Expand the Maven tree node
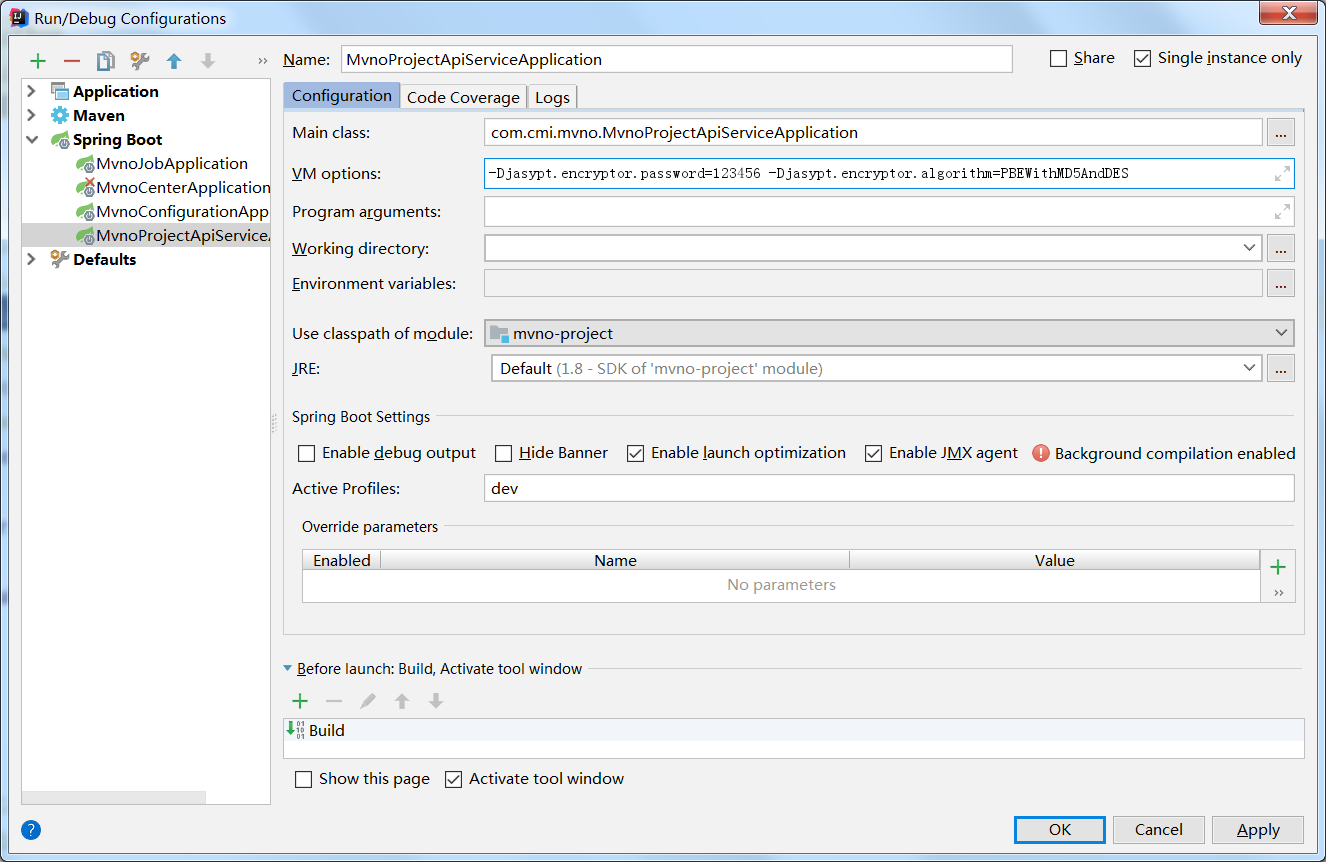This screenshot has width=1326, height=862. [31, 116]
